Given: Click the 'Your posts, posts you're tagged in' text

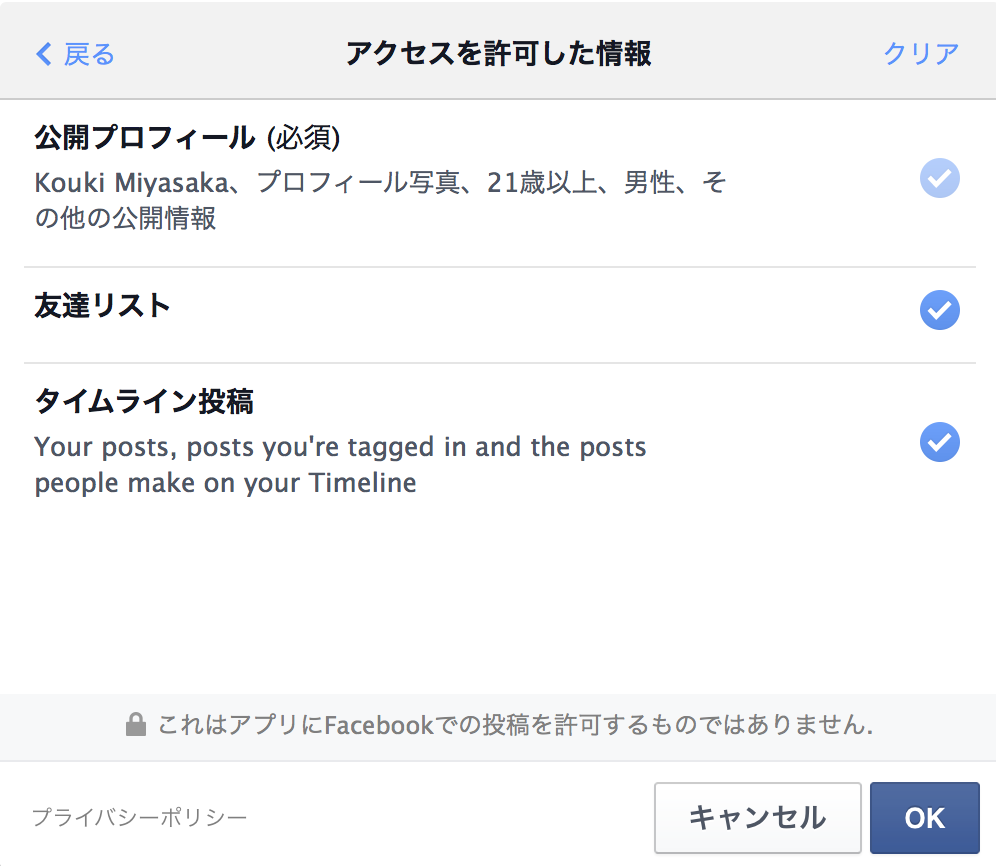Looking at the screenshot, I should (x=340, y=447).
